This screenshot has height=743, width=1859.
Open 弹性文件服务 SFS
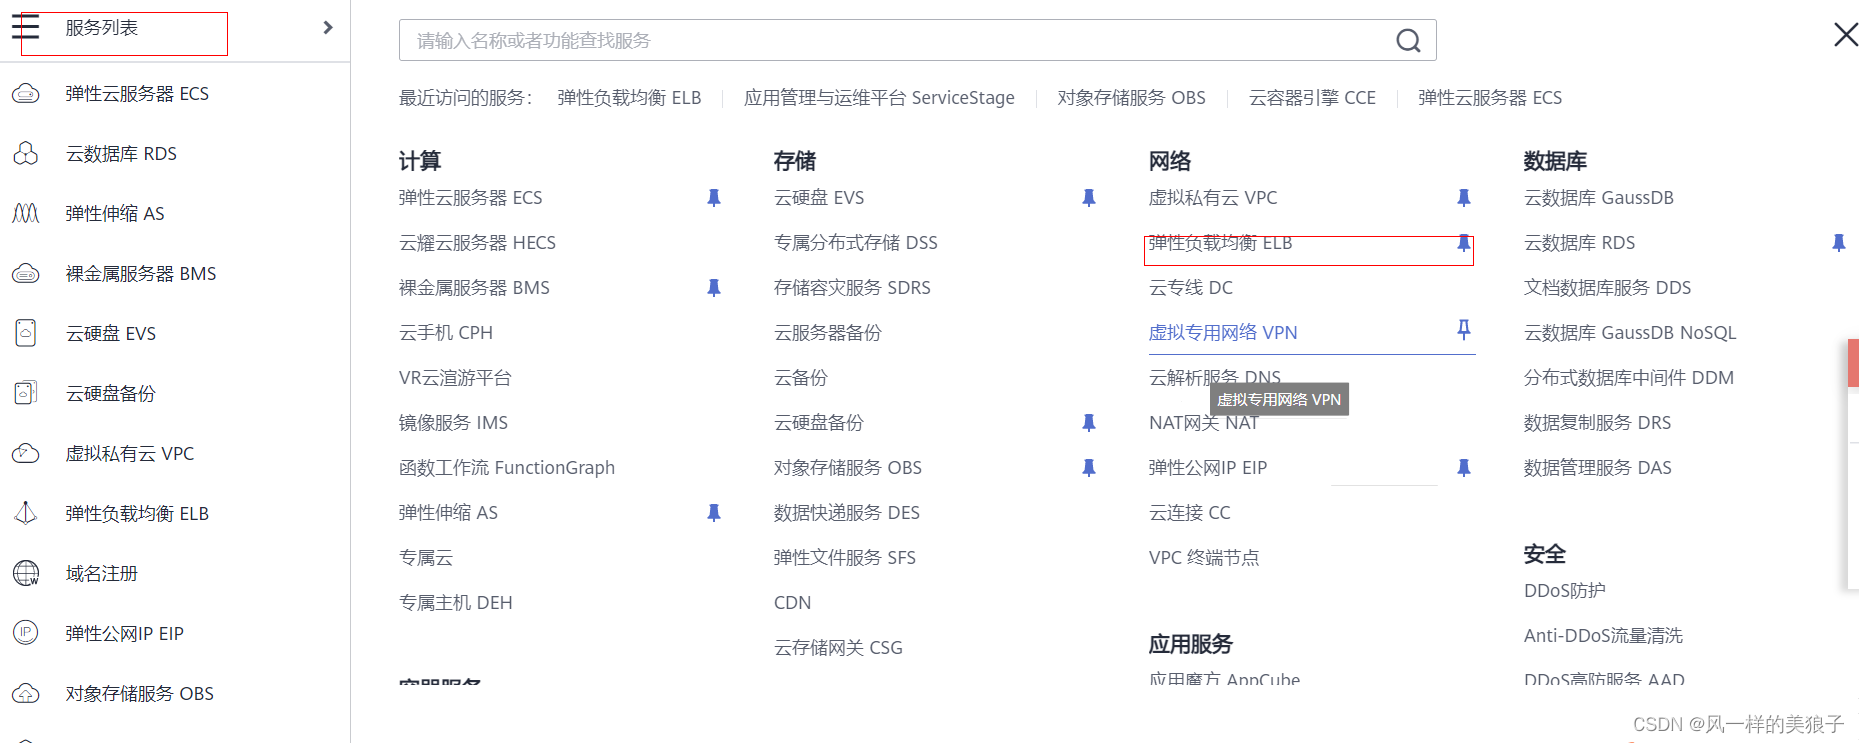(845, 558)
